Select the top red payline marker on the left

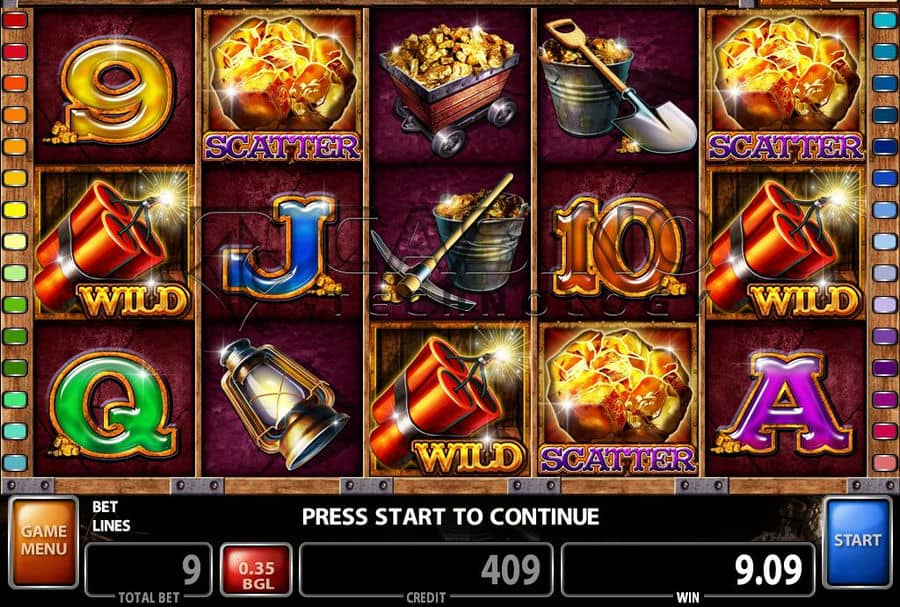click(x=14, y=20)
